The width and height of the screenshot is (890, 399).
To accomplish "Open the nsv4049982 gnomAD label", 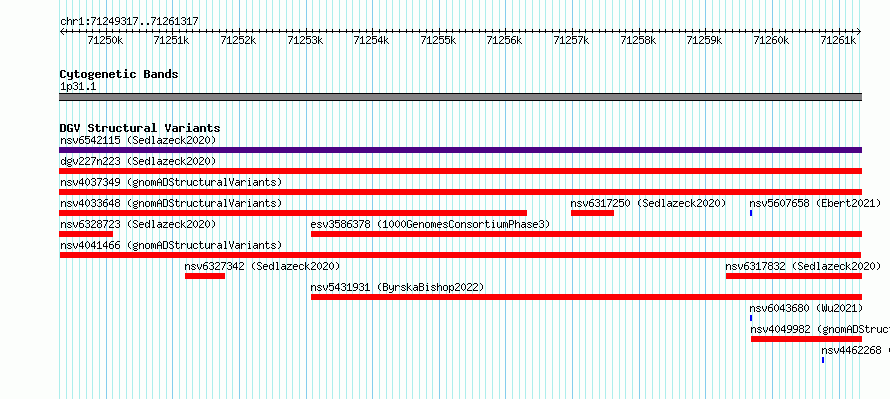I will coord(820,329).
